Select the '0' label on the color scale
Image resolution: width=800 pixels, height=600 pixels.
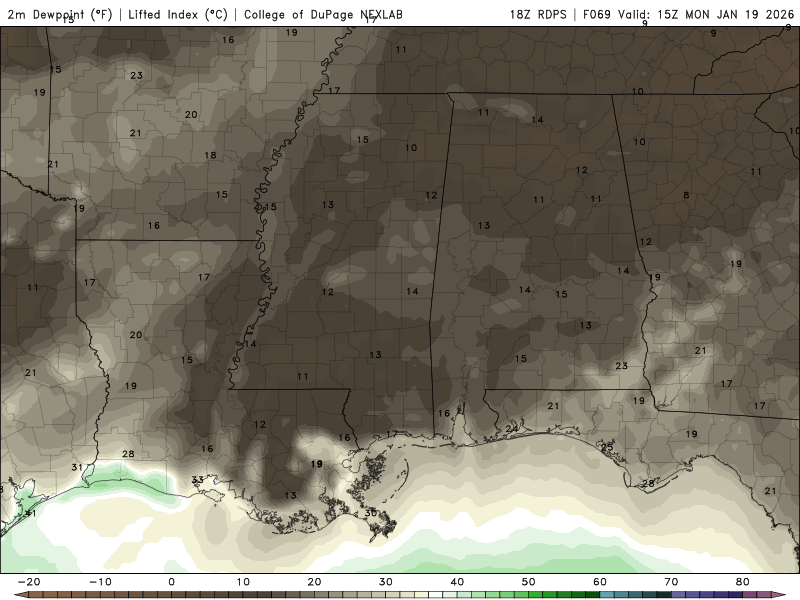pyautogui.click(x=171, y=582)
